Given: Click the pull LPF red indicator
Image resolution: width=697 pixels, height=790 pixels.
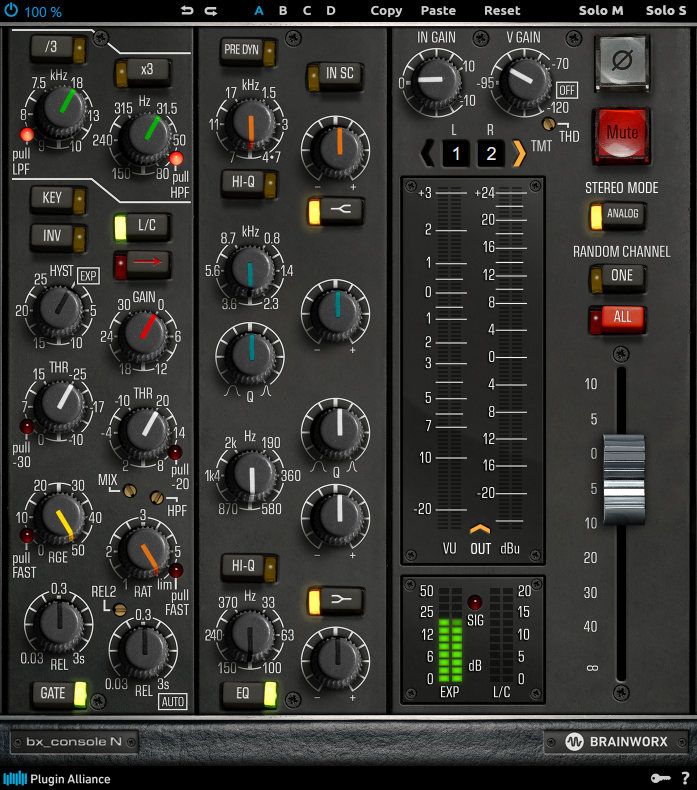Looking at the screenshot, I should tap(27, 135).
